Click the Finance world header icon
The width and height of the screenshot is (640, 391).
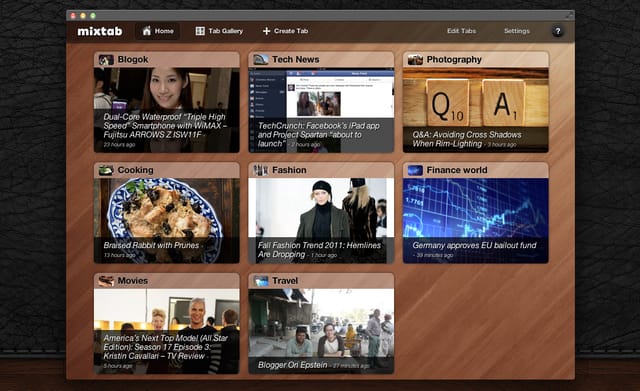(x=415, y=170)
